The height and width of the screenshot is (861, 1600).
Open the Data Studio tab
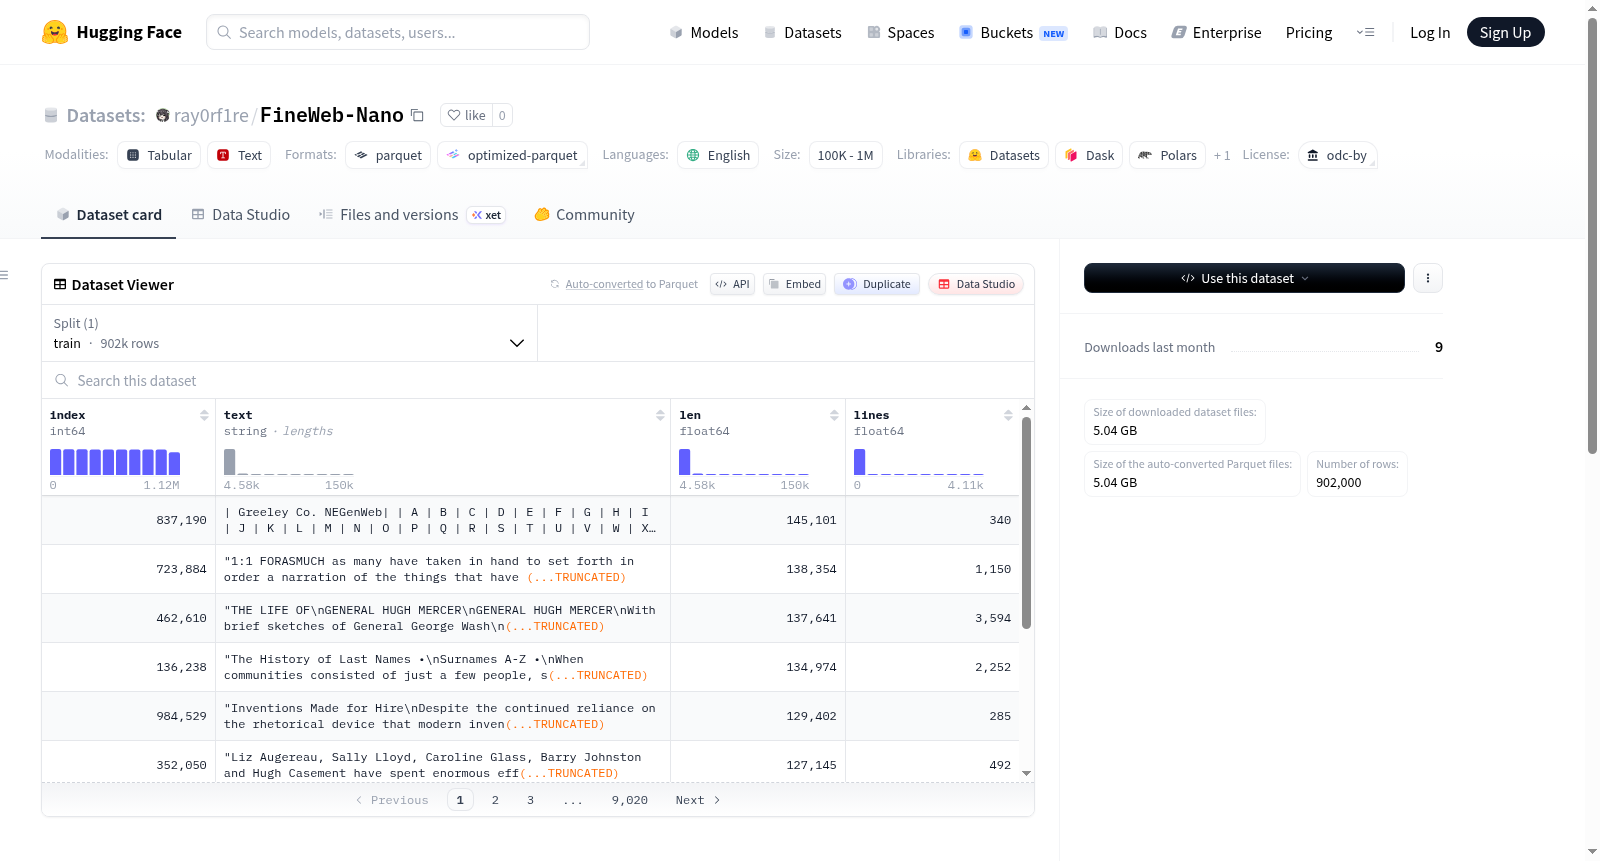[241, 214]
